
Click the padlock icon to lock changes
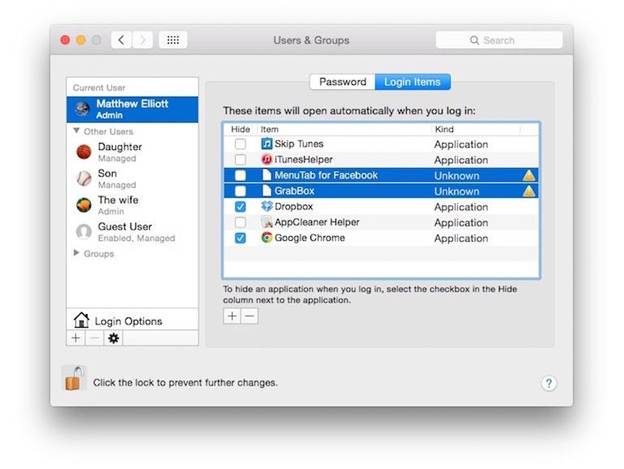pos(75,379)
